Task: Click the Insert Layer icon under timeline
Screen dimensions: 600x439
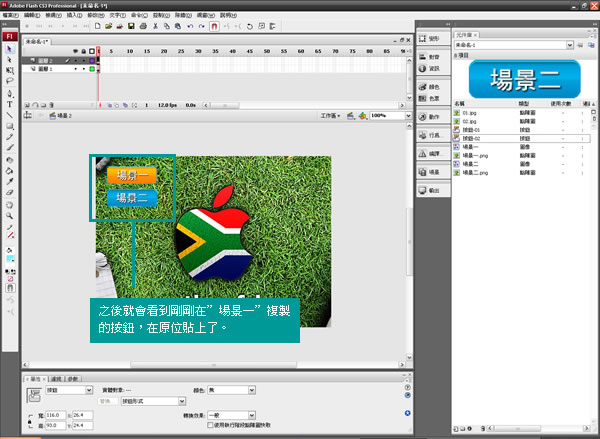Action: (x=27, y=105)
